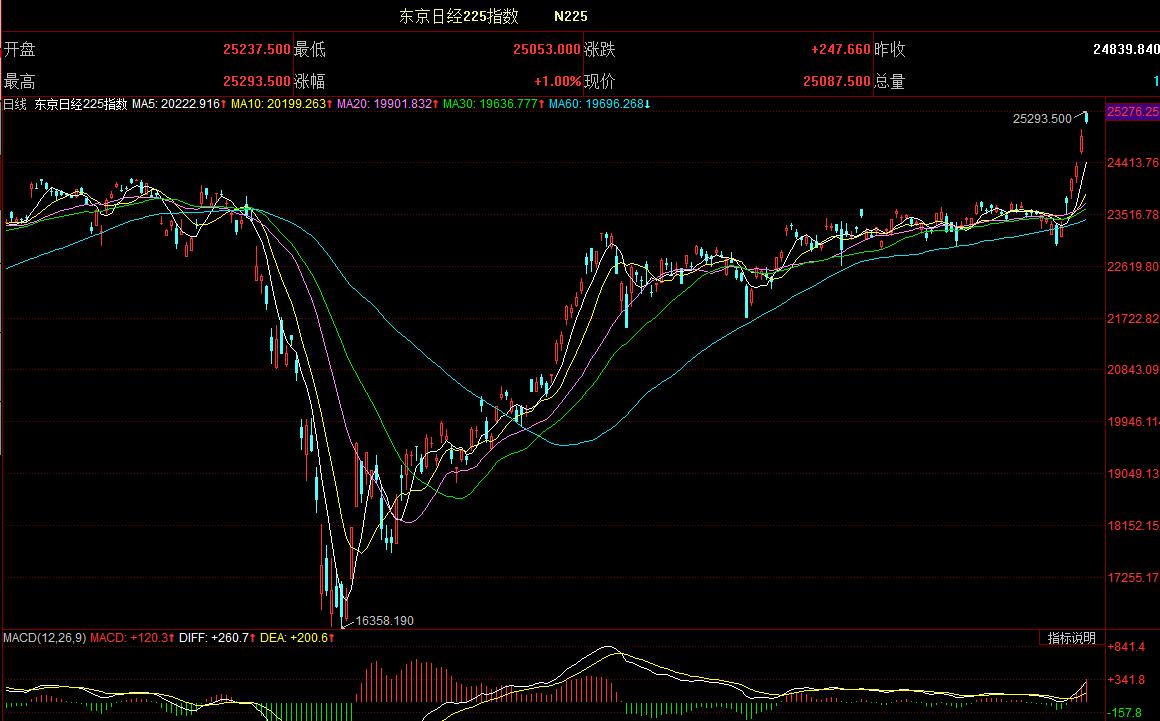
Task: Click the N225 ticker code
Action: 570,16
